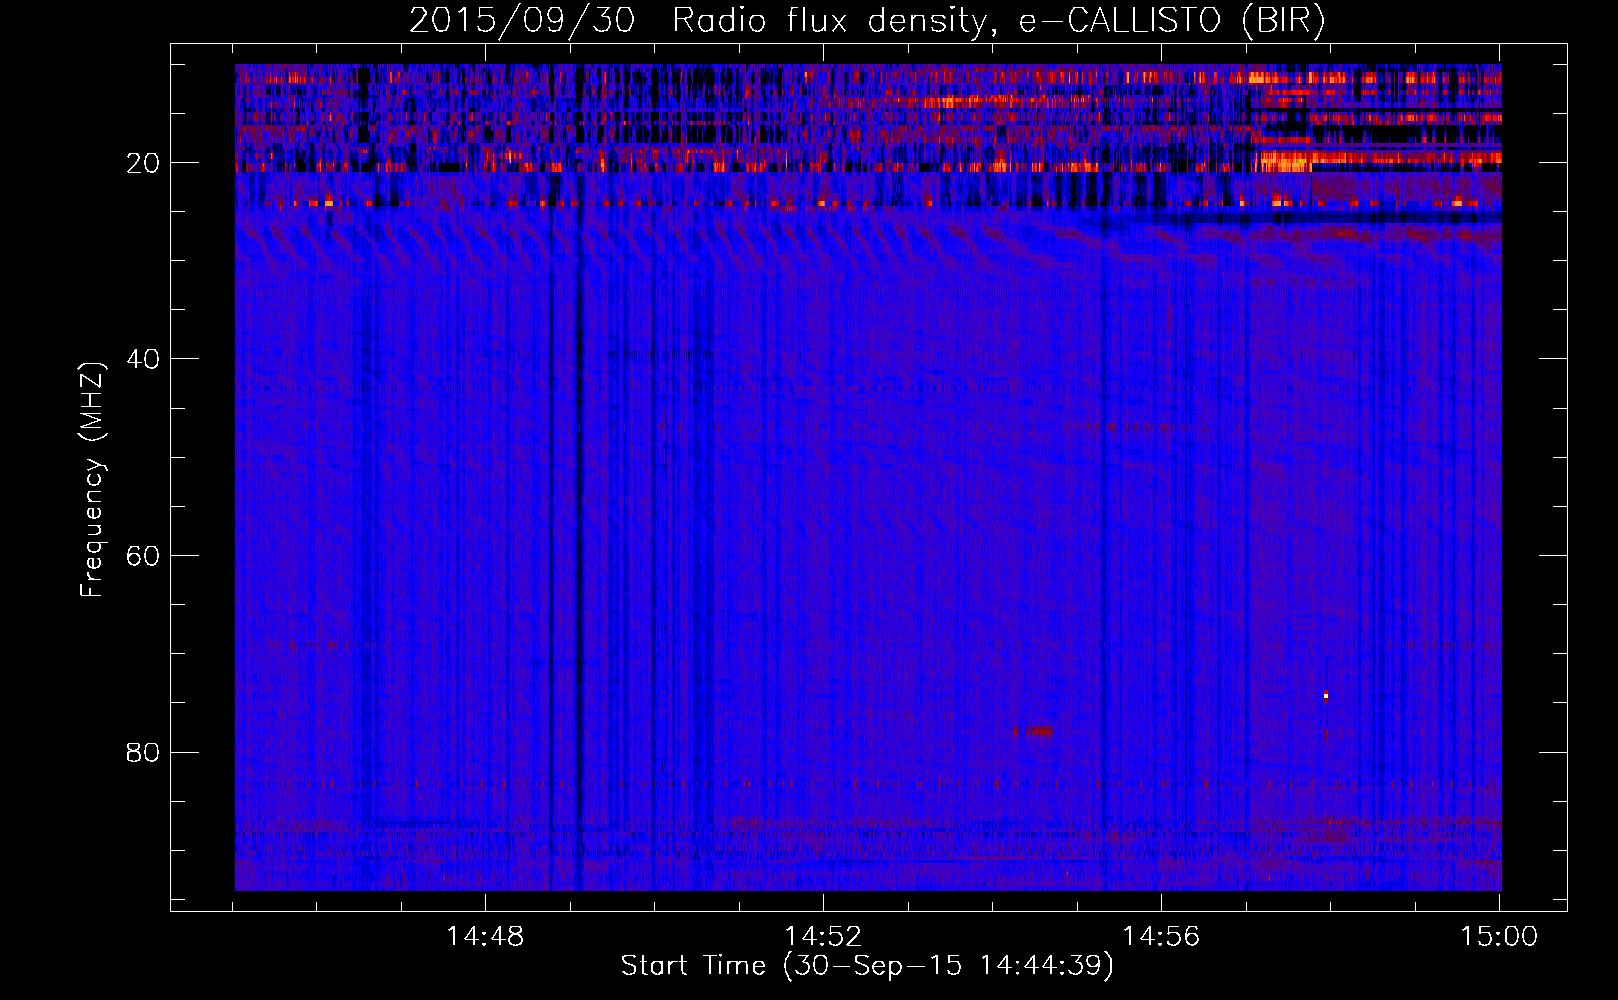This screenshot has width=1618, height=1000.
Task: Click the 14:48 time tick label
Action: click(x=485, y=936)
